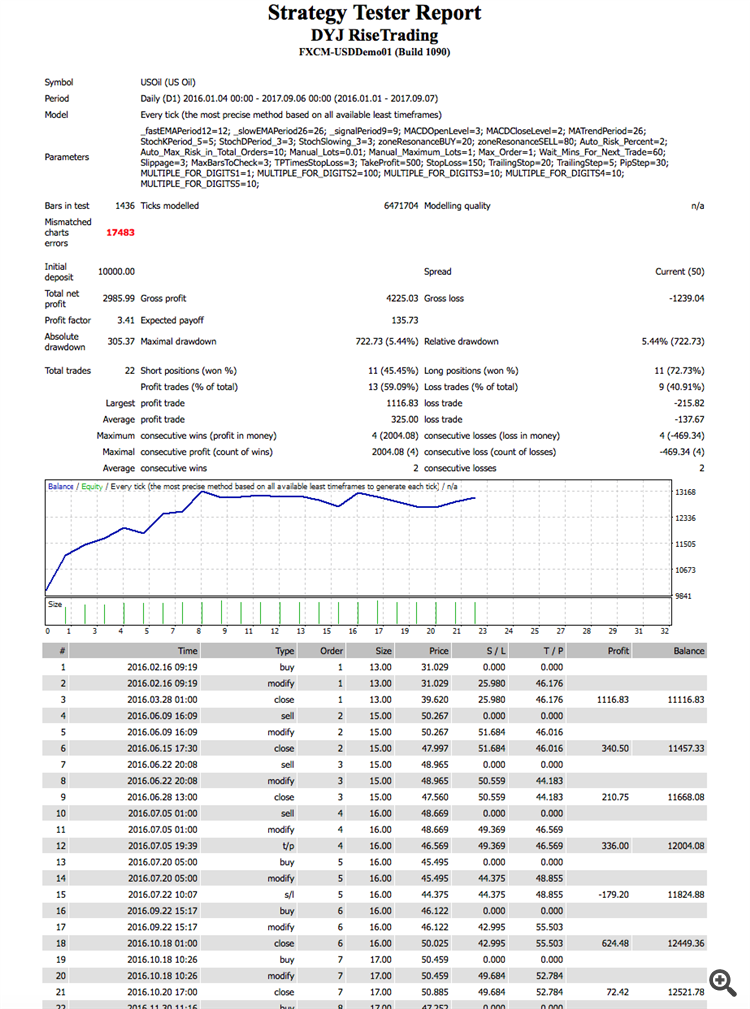Click profit 72.42 in row 21

[617, 992]
